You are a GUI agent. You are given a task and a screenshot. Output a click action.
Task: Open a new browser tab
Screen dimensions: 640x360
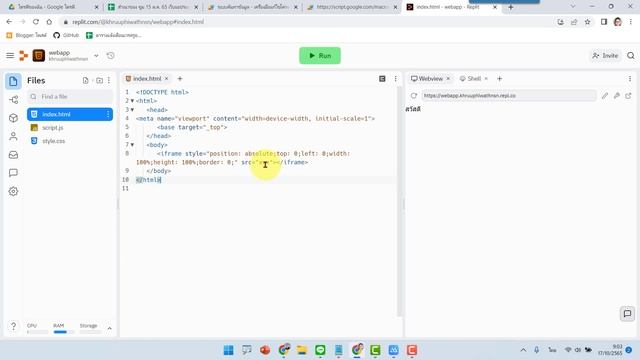coord(511,7)
